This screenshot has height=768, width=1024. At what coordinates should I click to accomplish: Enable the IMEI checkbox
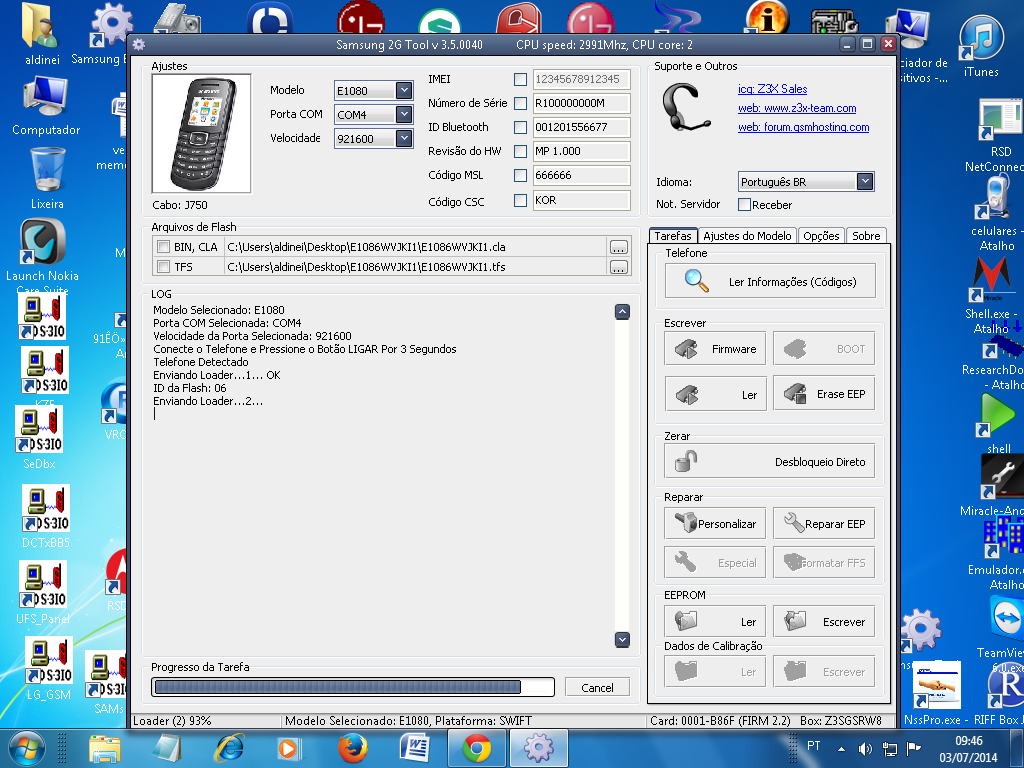click(520, 79)
